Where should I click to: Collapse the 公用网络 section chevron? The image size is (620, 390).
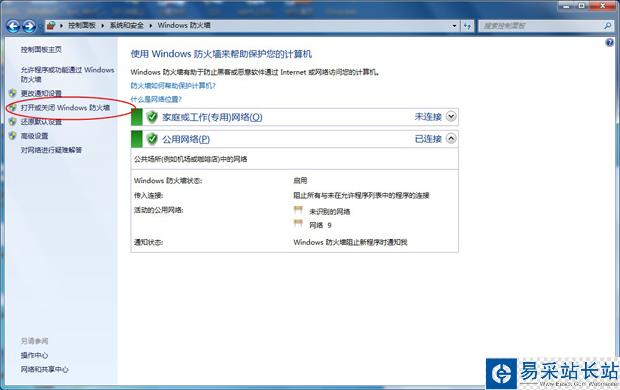coord(451,138)
